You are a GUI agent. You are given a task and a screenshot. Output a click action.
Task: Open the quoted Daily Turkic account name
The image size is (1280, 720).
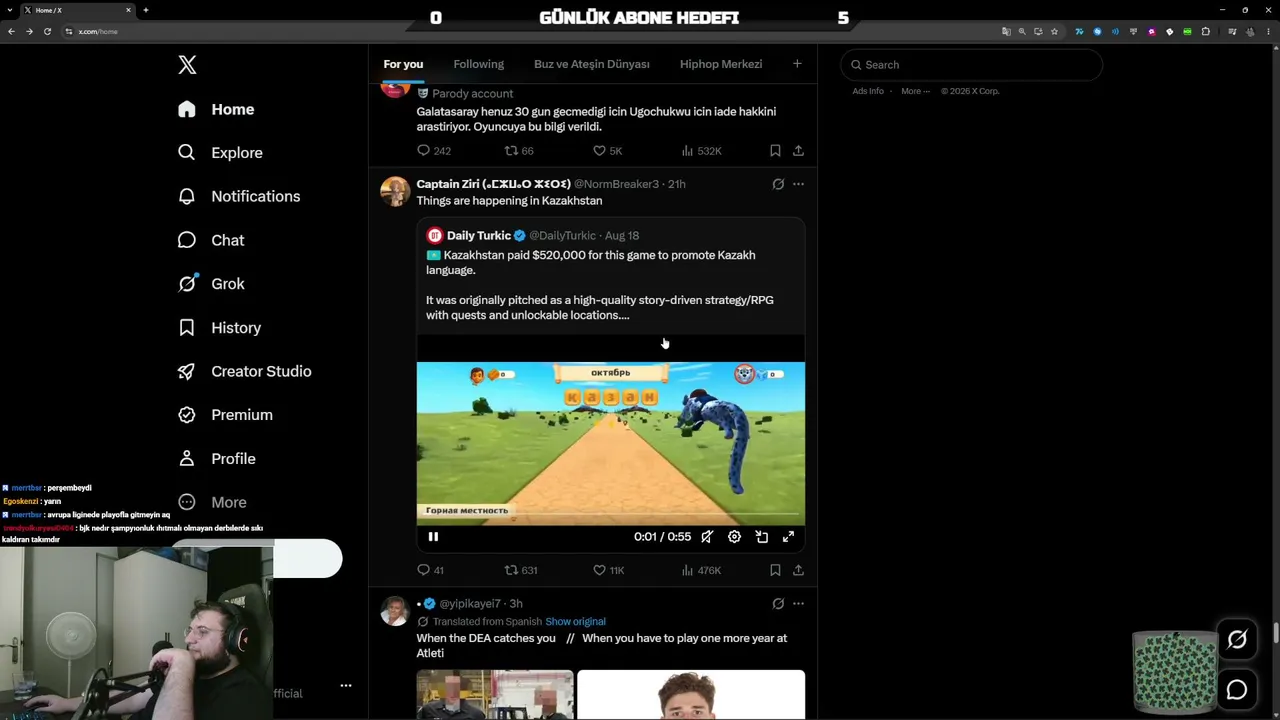pyautogui.click(x=479, y=236)
